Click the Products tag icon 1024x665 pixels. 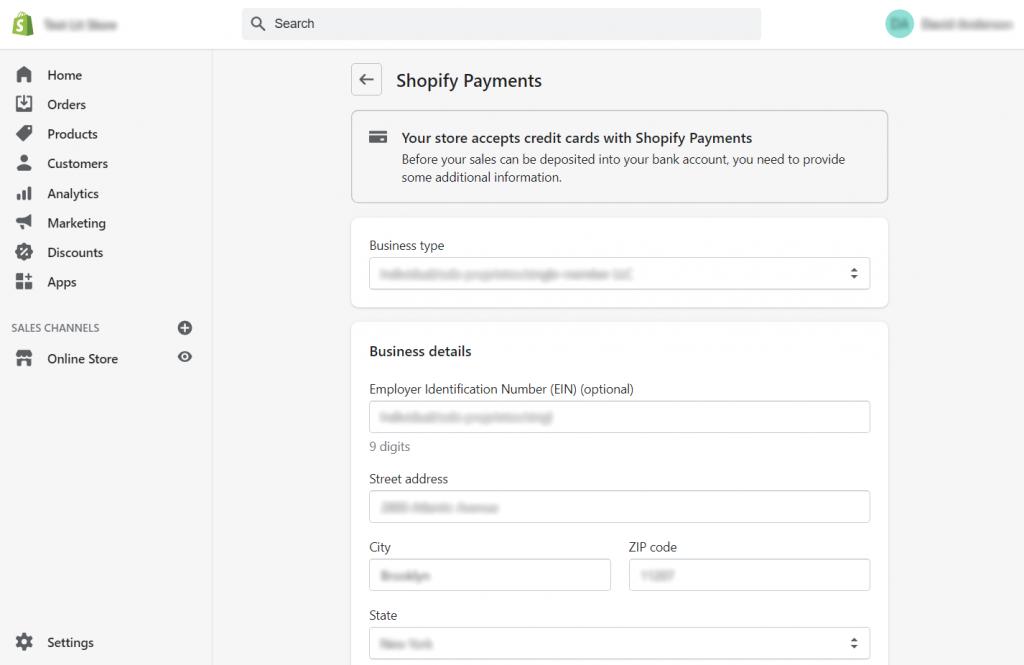pos(24,134)
